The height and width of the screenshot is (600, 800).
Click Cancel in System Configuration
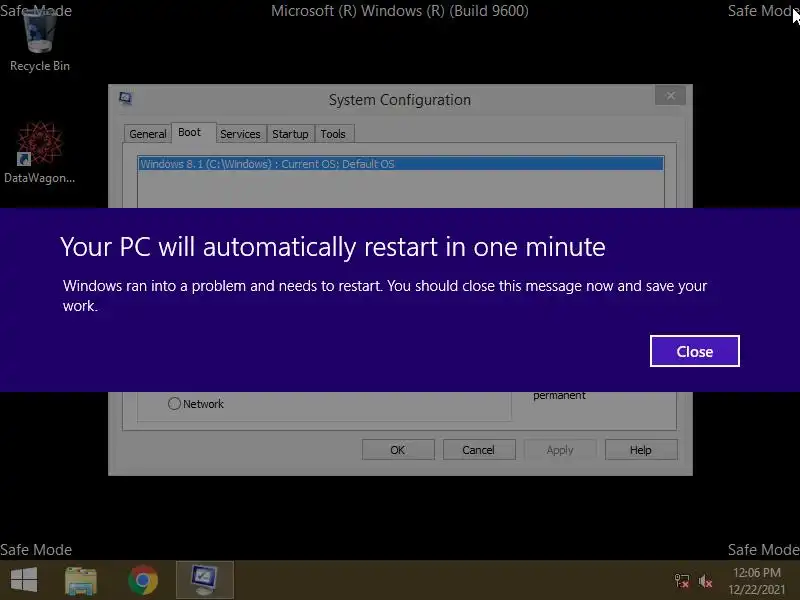[479, 450]
